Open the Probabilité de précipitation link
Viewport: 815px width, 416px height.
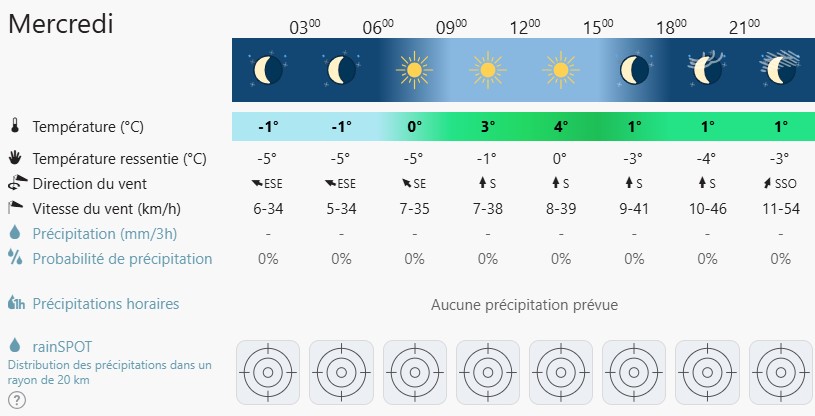coord(122,258)
